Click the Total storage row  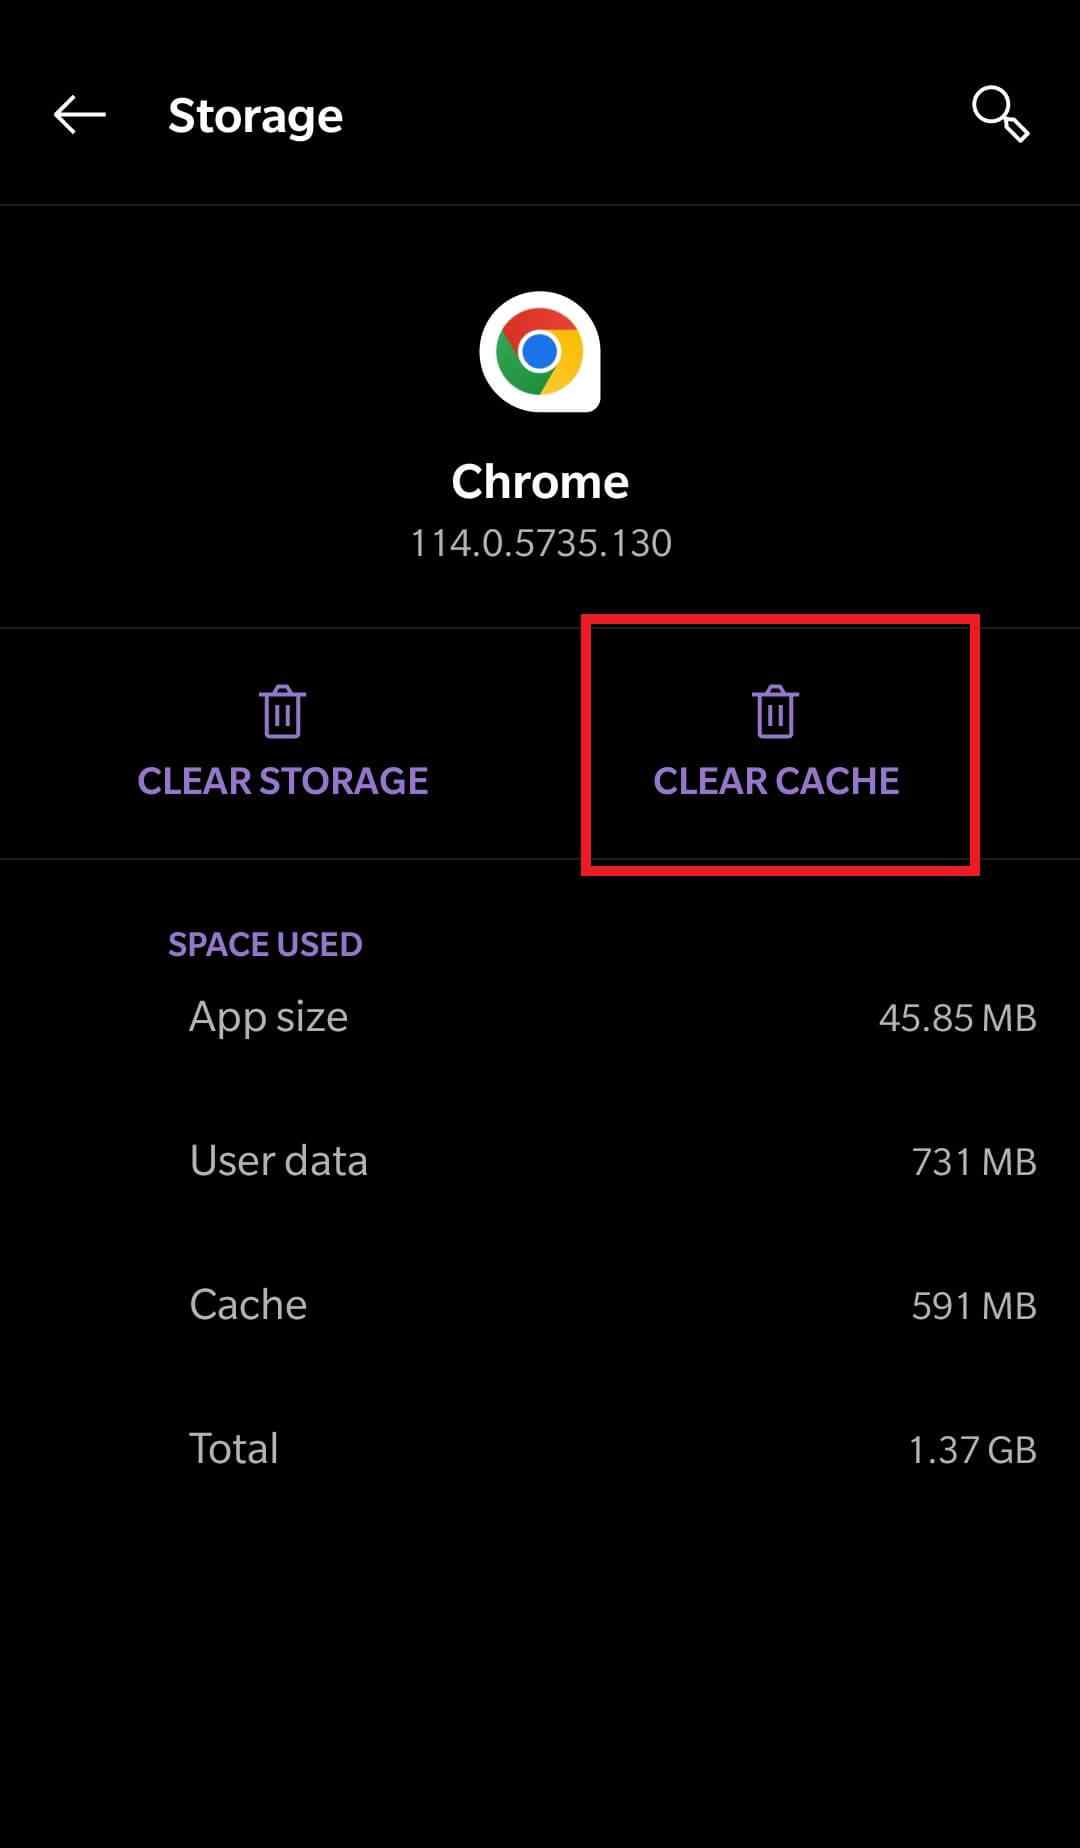(x=233, y=1447)
